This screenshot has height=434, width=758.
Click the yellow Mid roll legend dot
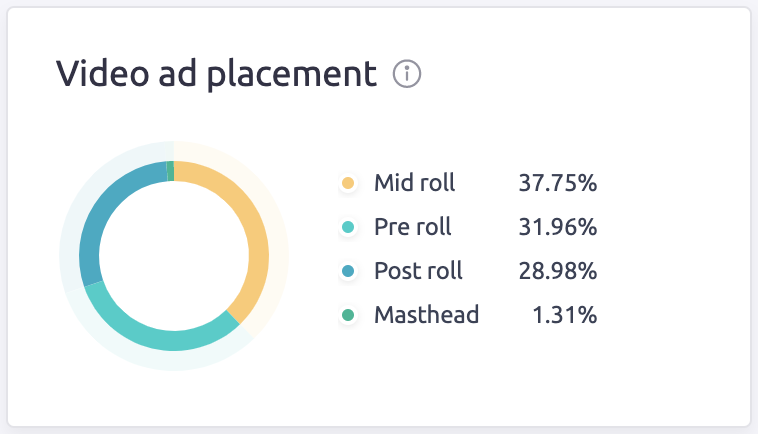point(348,183)
